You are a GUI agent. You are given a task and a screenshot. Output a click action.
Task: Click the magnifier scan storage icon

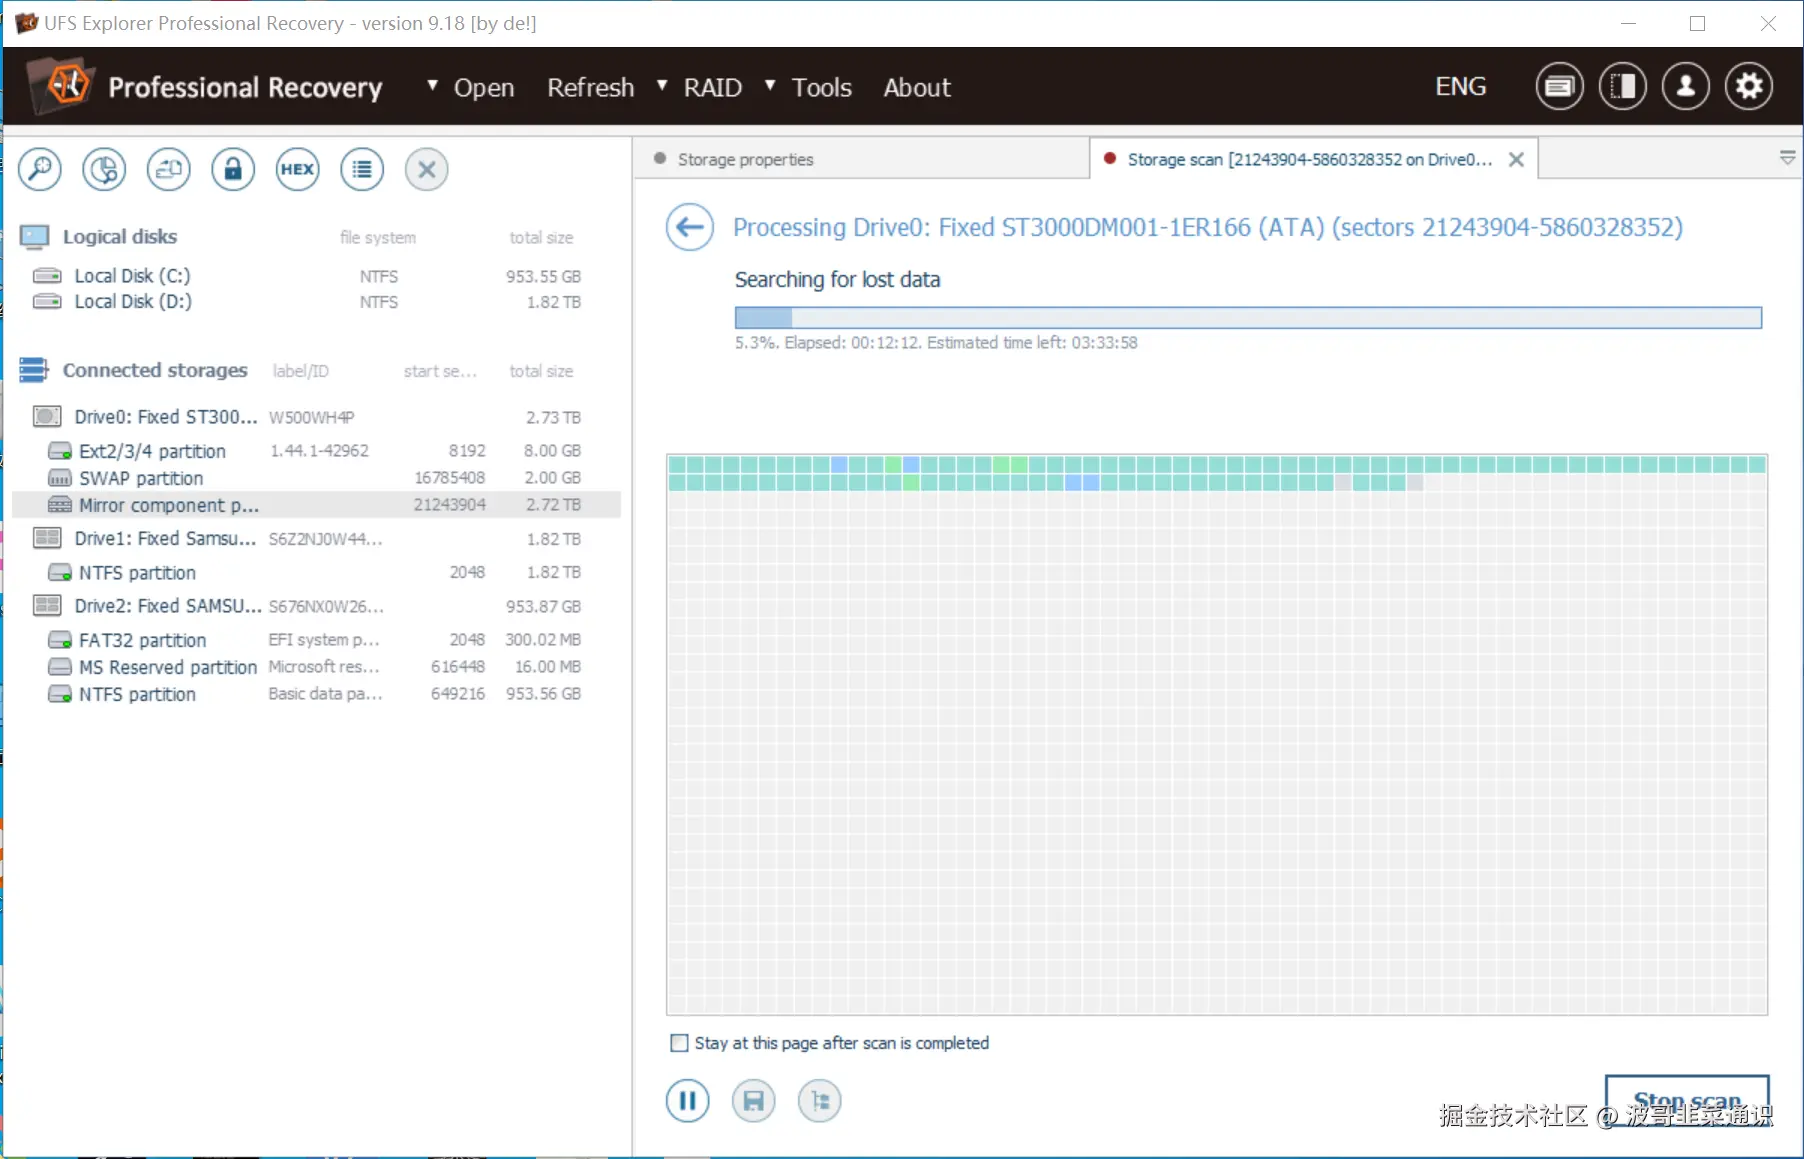(x=40, y=169)
